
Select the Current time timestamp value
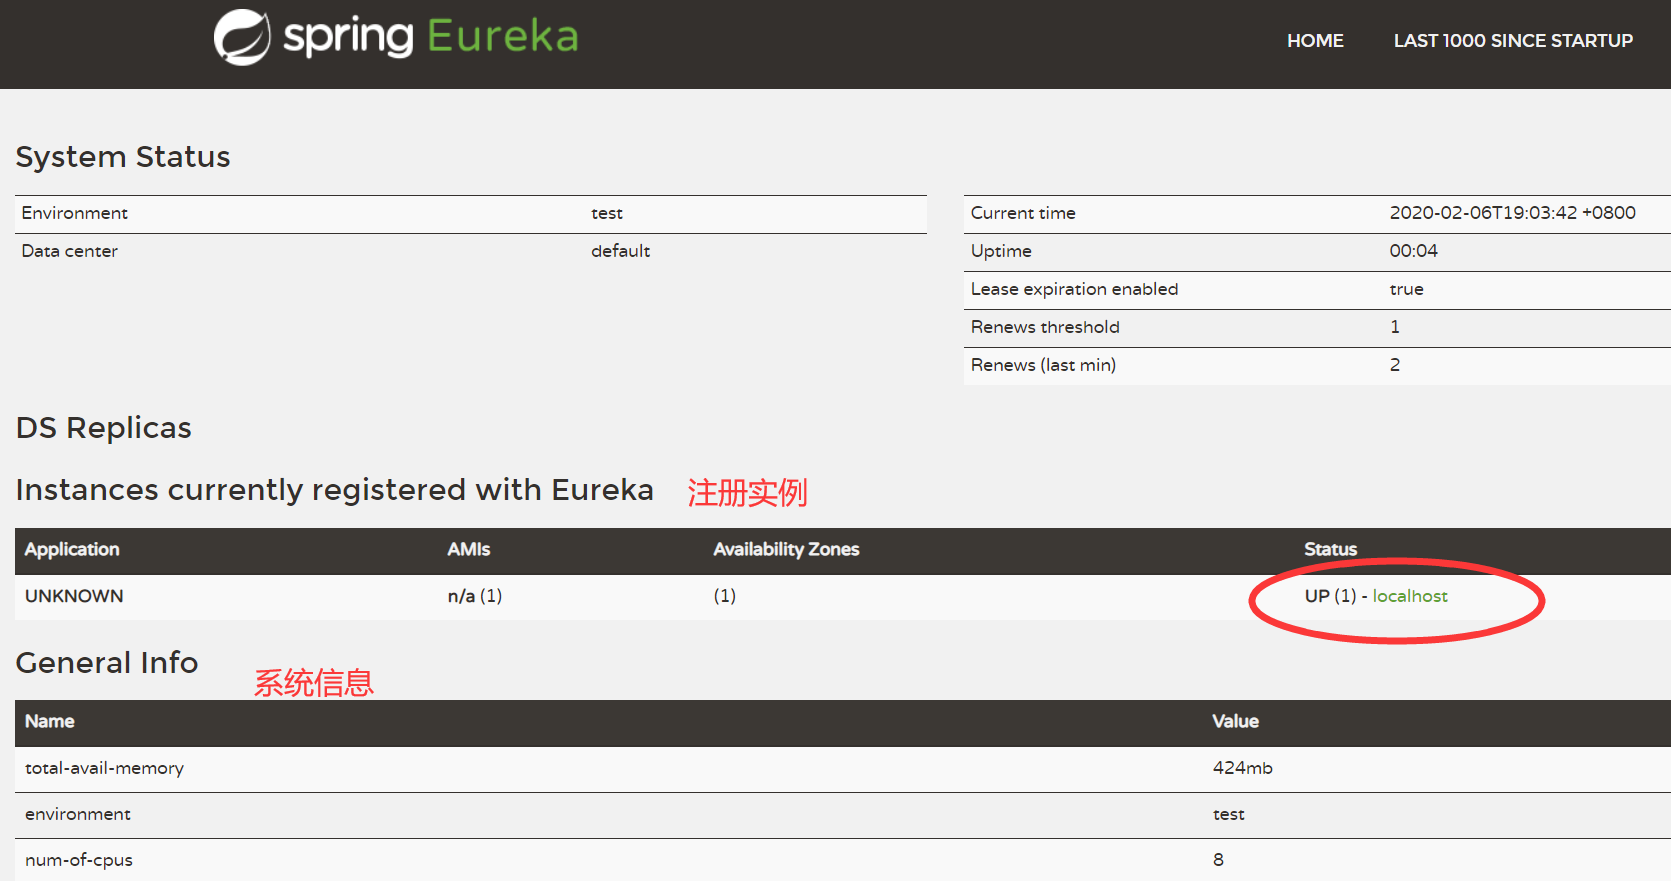click(1512, 213)
